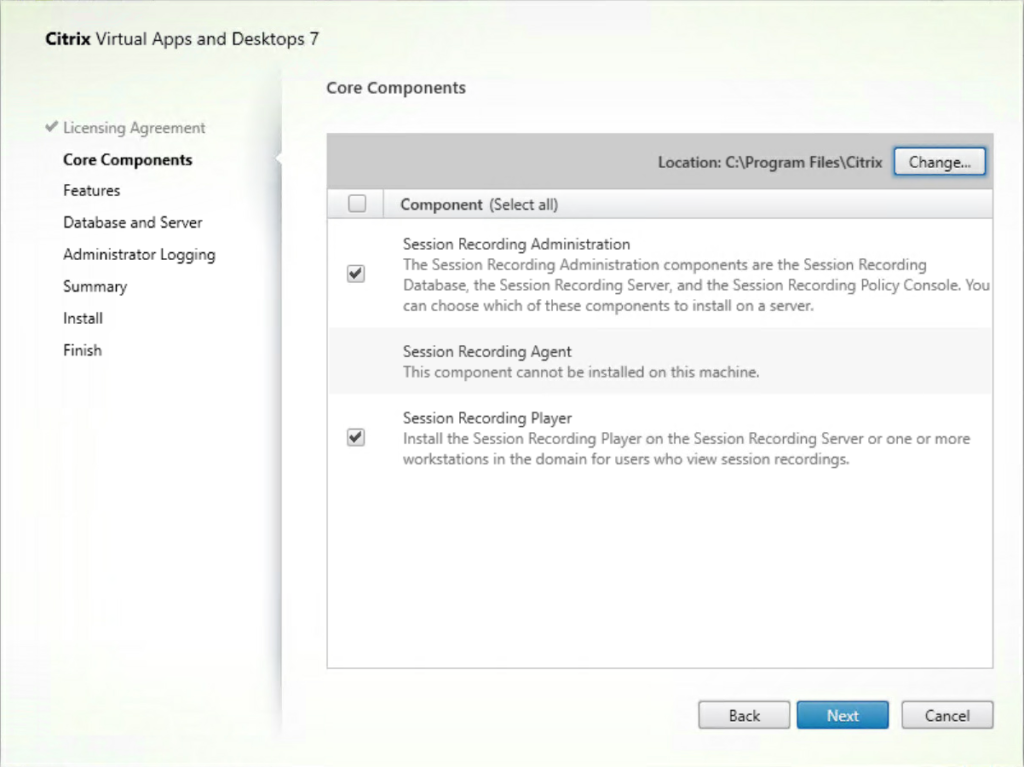Cancel the installation wizard
The width and height of the screenshot is (1024, 767).
947,715
